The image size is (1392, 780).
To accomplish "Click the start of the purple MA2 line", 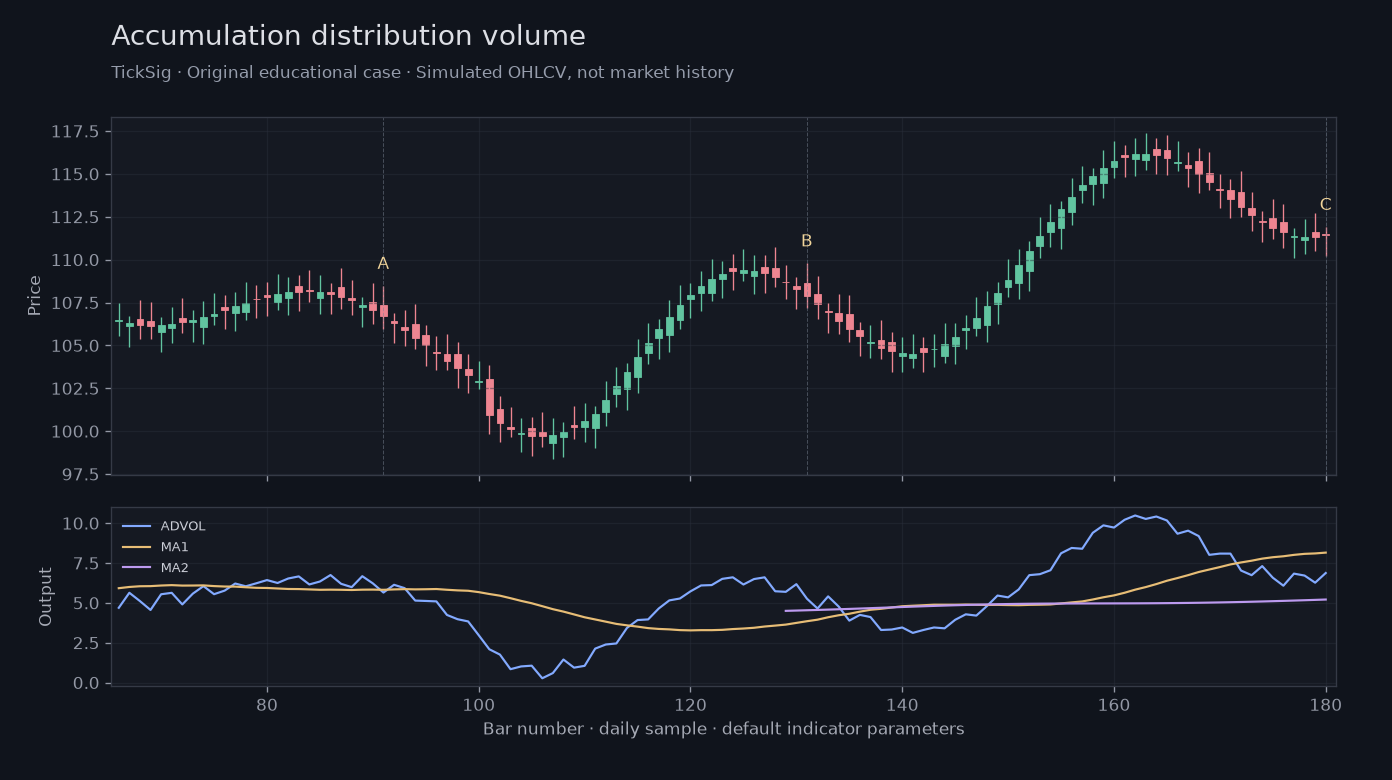I will coord(786,611).
